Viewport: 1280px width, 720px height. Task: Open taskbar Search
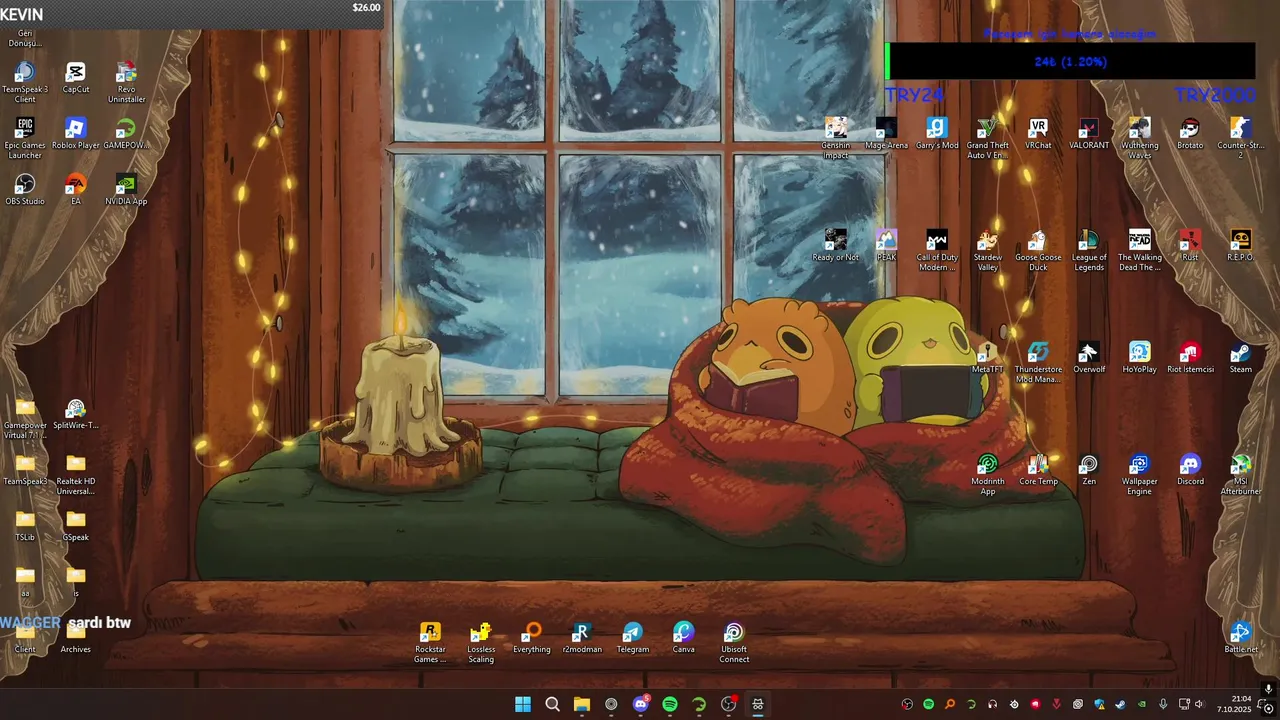pos(552,704)
